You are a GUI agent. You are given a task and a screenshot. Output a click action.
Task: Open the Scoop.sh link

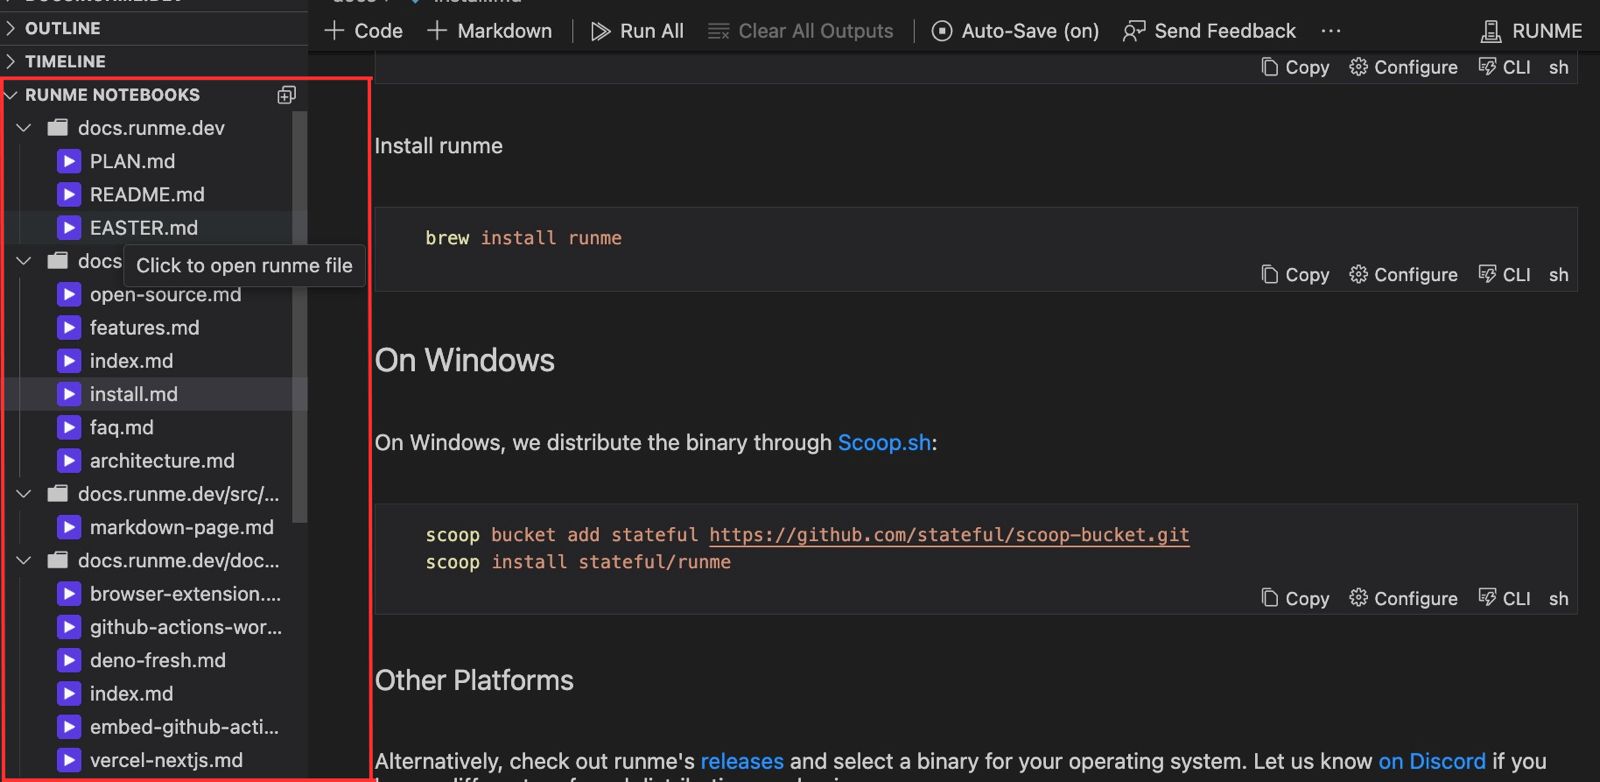884,442
